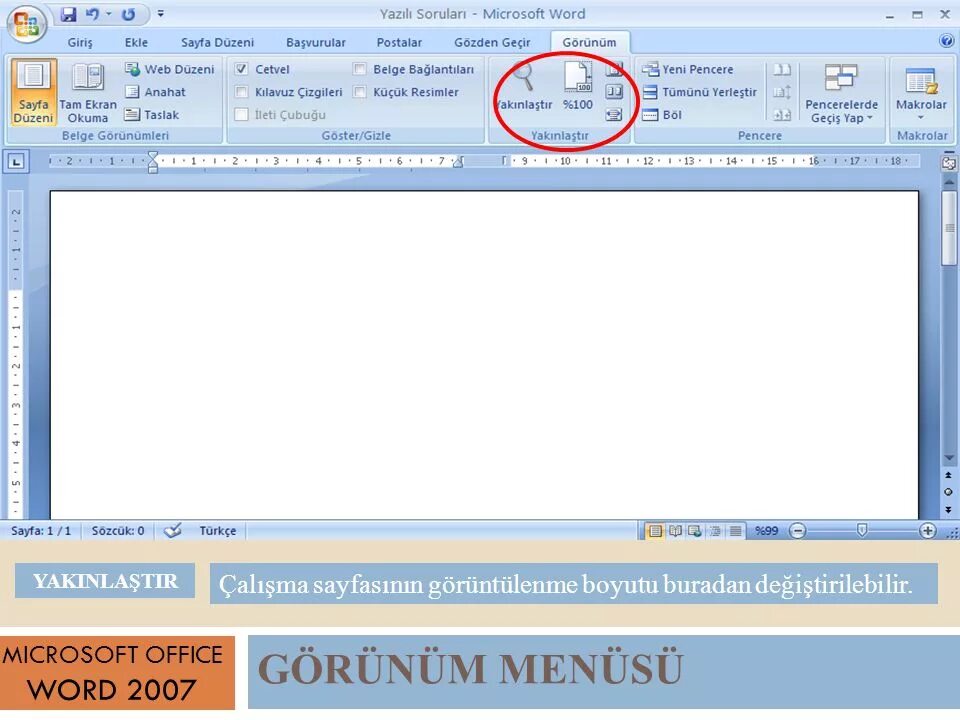
Task: Undo last action in Quick Access Toolbar
Action: 92,14
